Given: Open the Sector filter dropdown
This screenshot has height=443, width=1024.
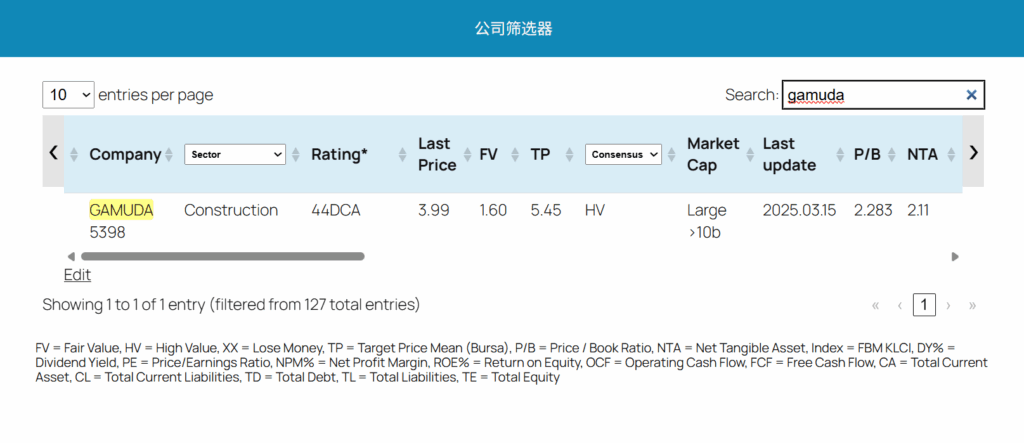Looking at the screenshot, I should pos(235,154).
